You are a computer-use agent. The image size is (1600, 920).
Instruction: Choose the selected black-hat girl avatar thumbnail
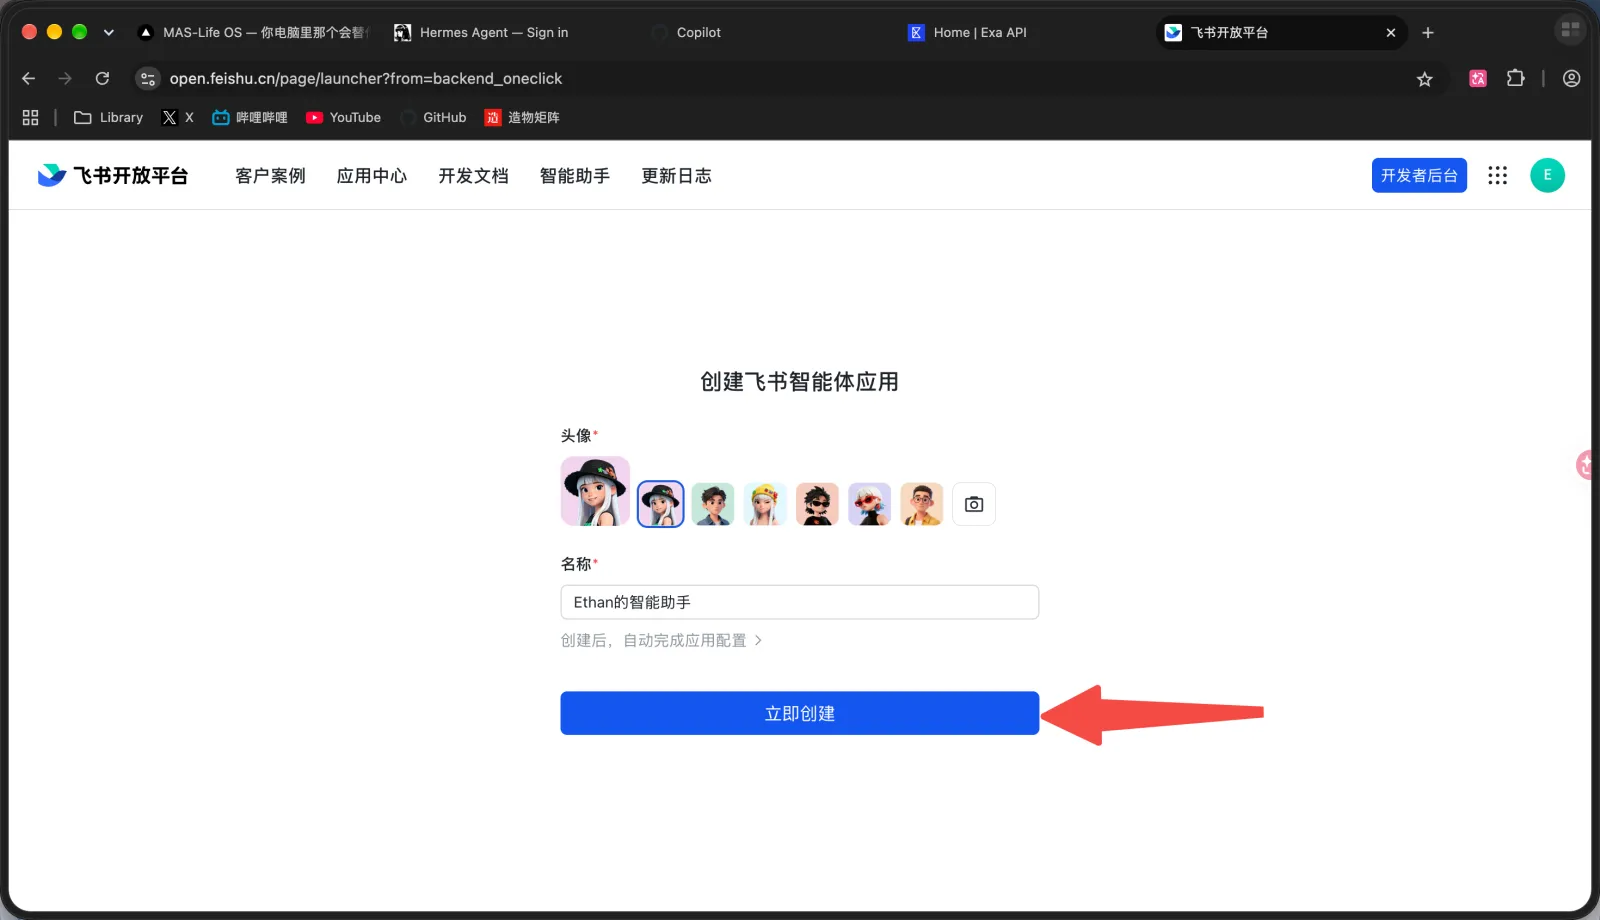click(x=661, y=504)
